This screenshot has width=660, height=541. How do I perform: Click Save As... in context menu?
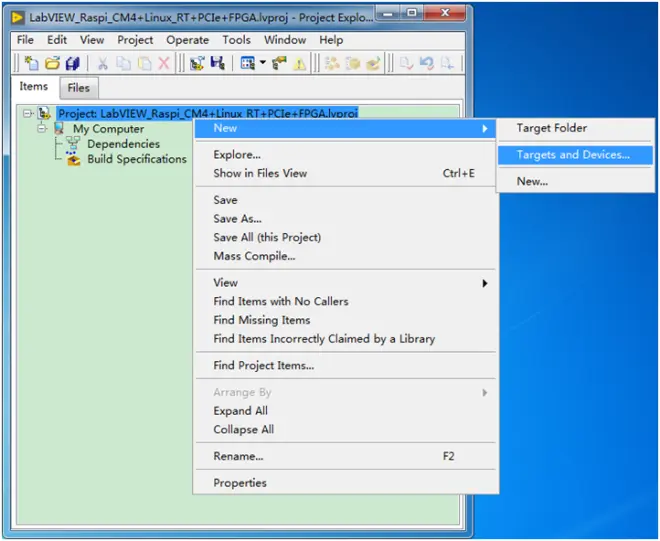[345, 219]
